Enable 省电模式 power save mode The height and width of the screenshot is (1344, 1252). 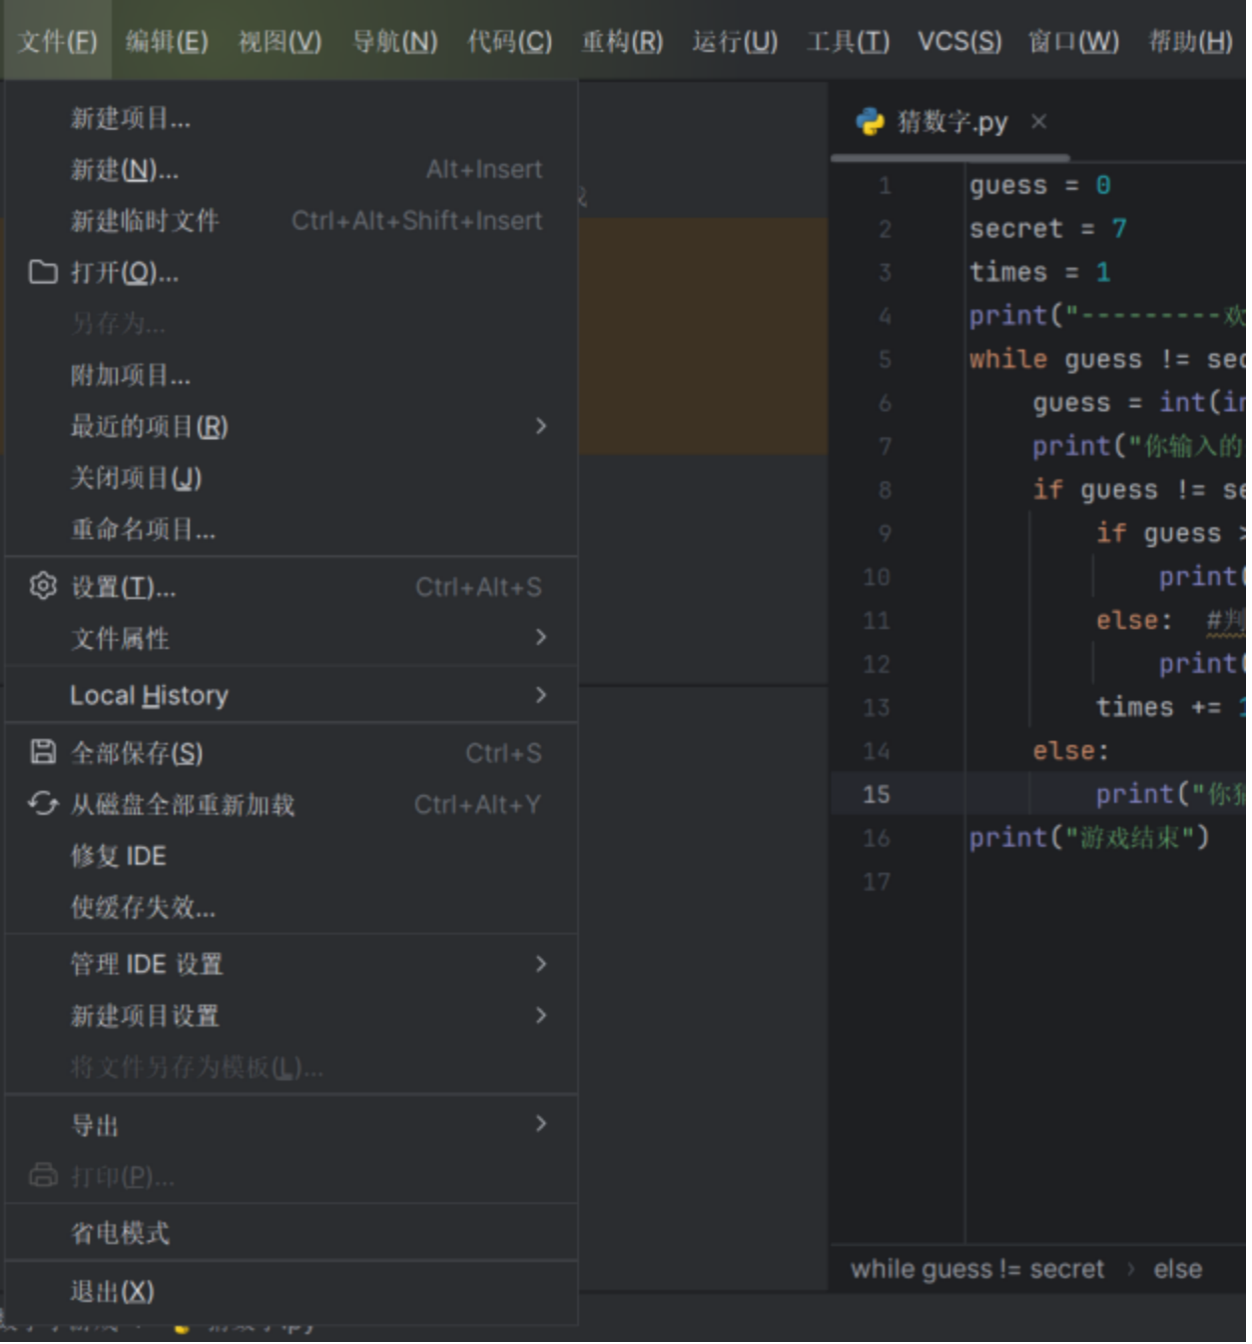(x=120, y=1233)
